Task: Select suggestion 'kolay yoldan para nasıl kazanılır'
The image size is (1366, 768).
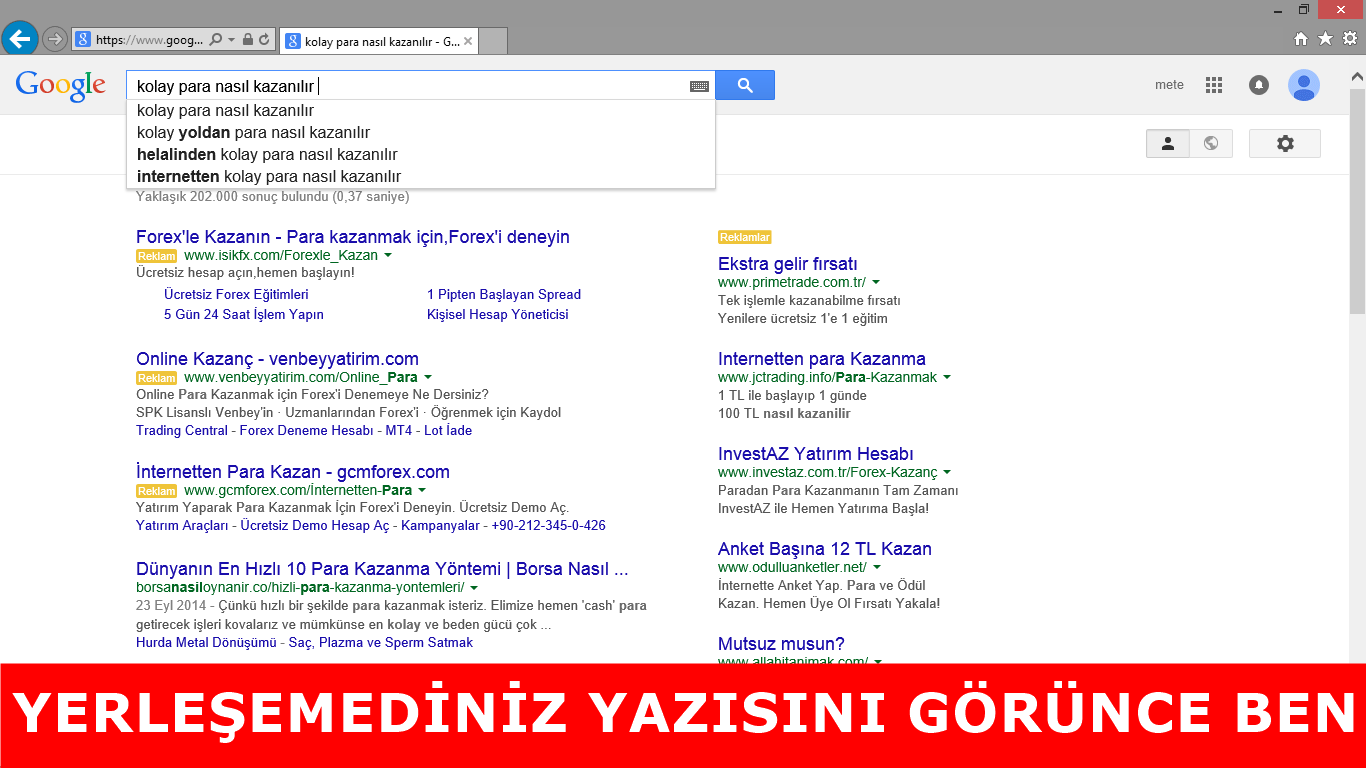Action: pos(421,133)
